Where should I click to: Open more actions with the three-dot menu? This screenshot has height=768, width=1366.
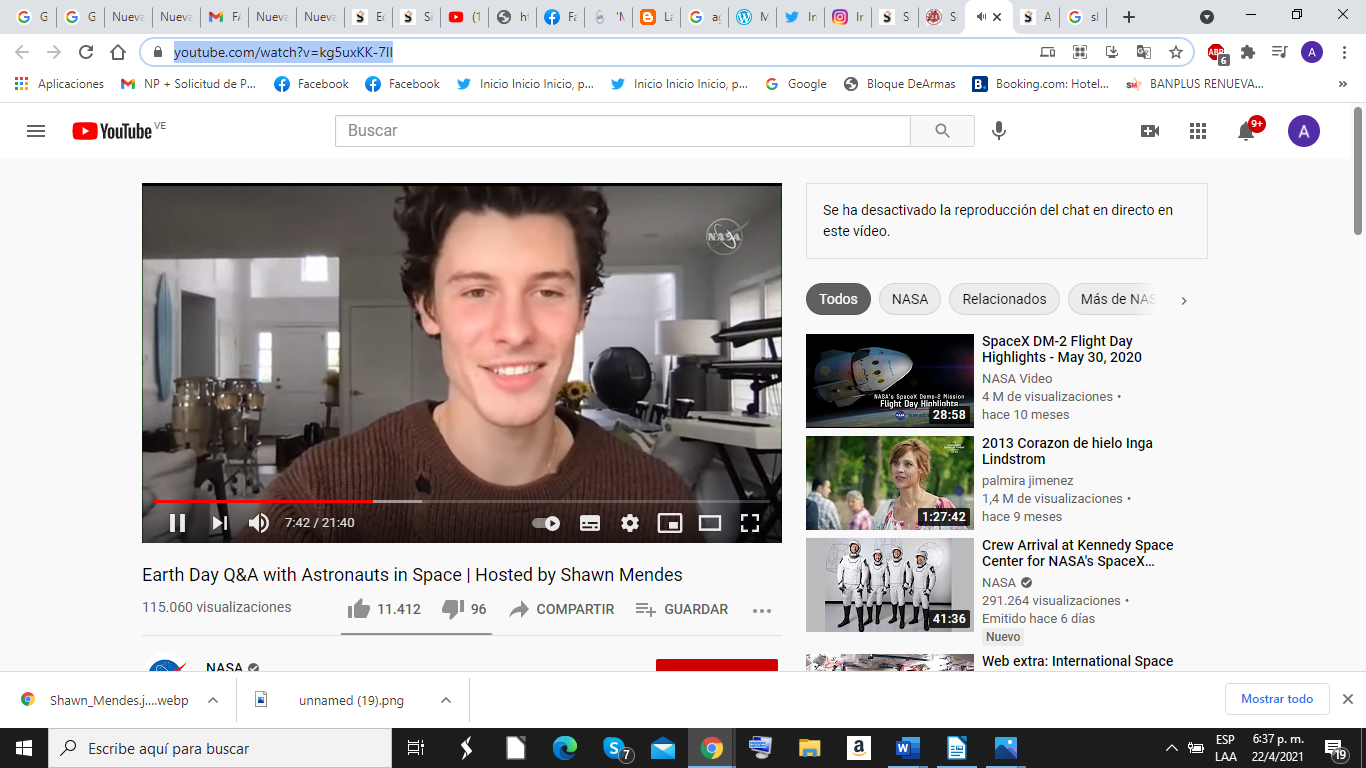tap(762, 609)
